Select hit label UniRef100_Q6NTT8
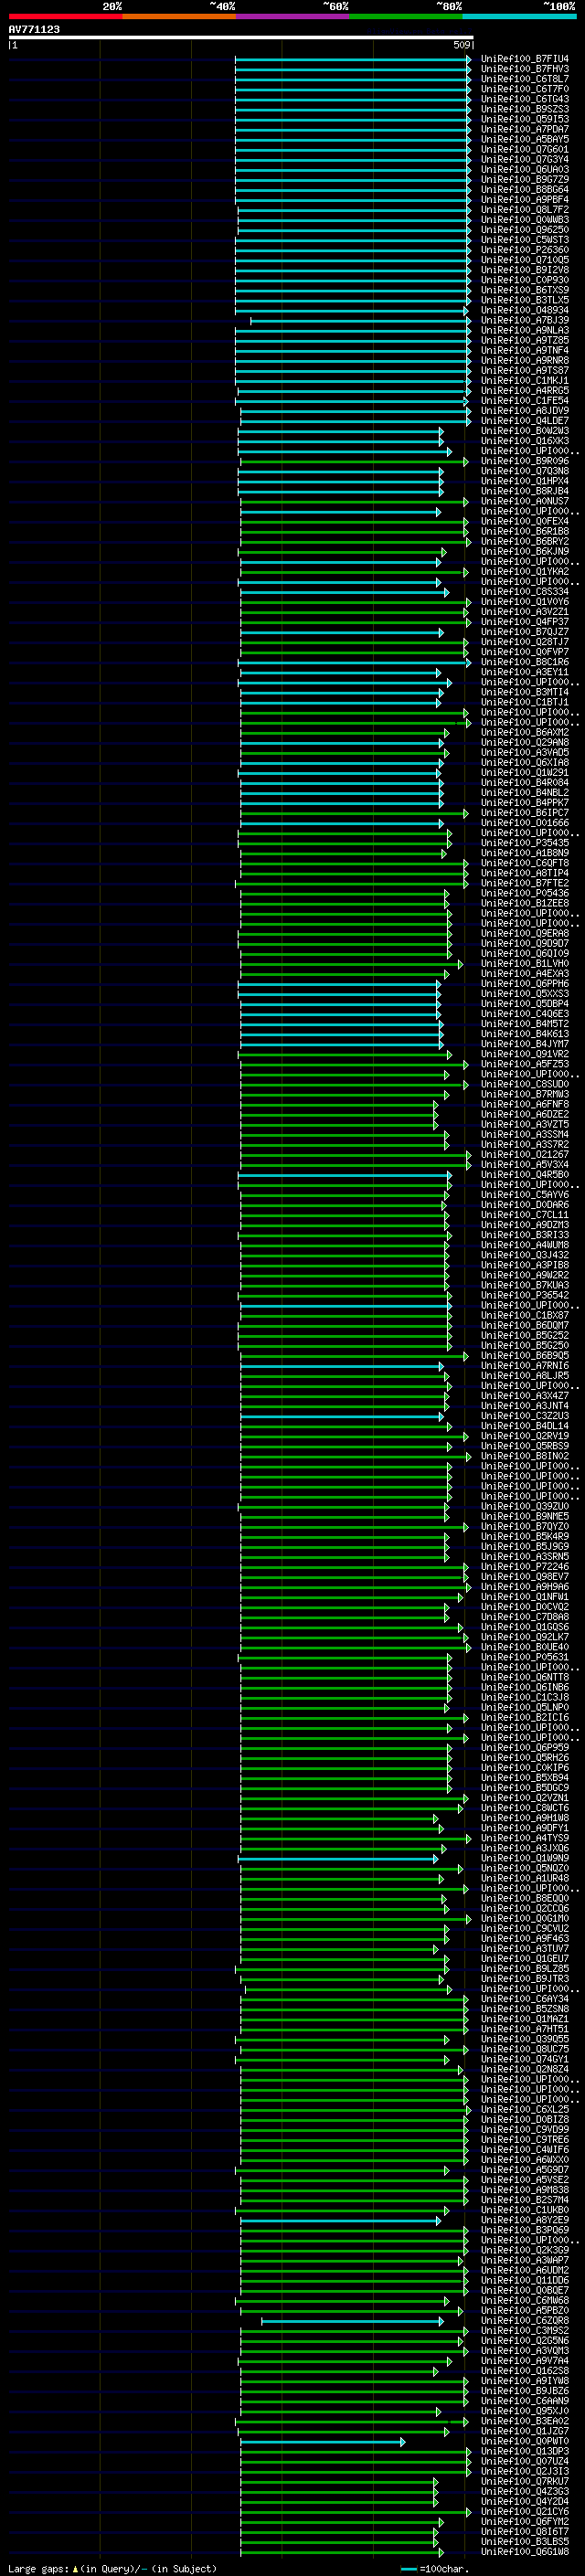 (525, 1677)
